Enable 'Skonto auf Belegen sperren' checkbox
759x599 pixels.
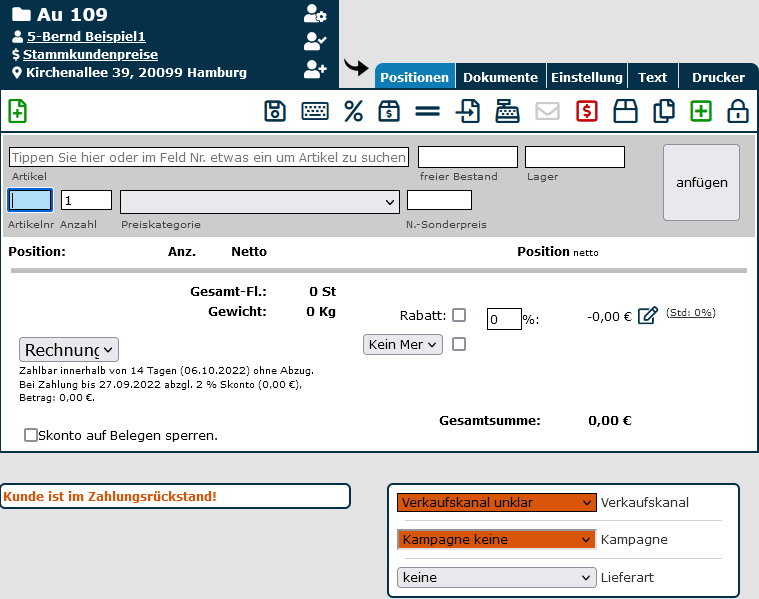(x=31, y=435)
